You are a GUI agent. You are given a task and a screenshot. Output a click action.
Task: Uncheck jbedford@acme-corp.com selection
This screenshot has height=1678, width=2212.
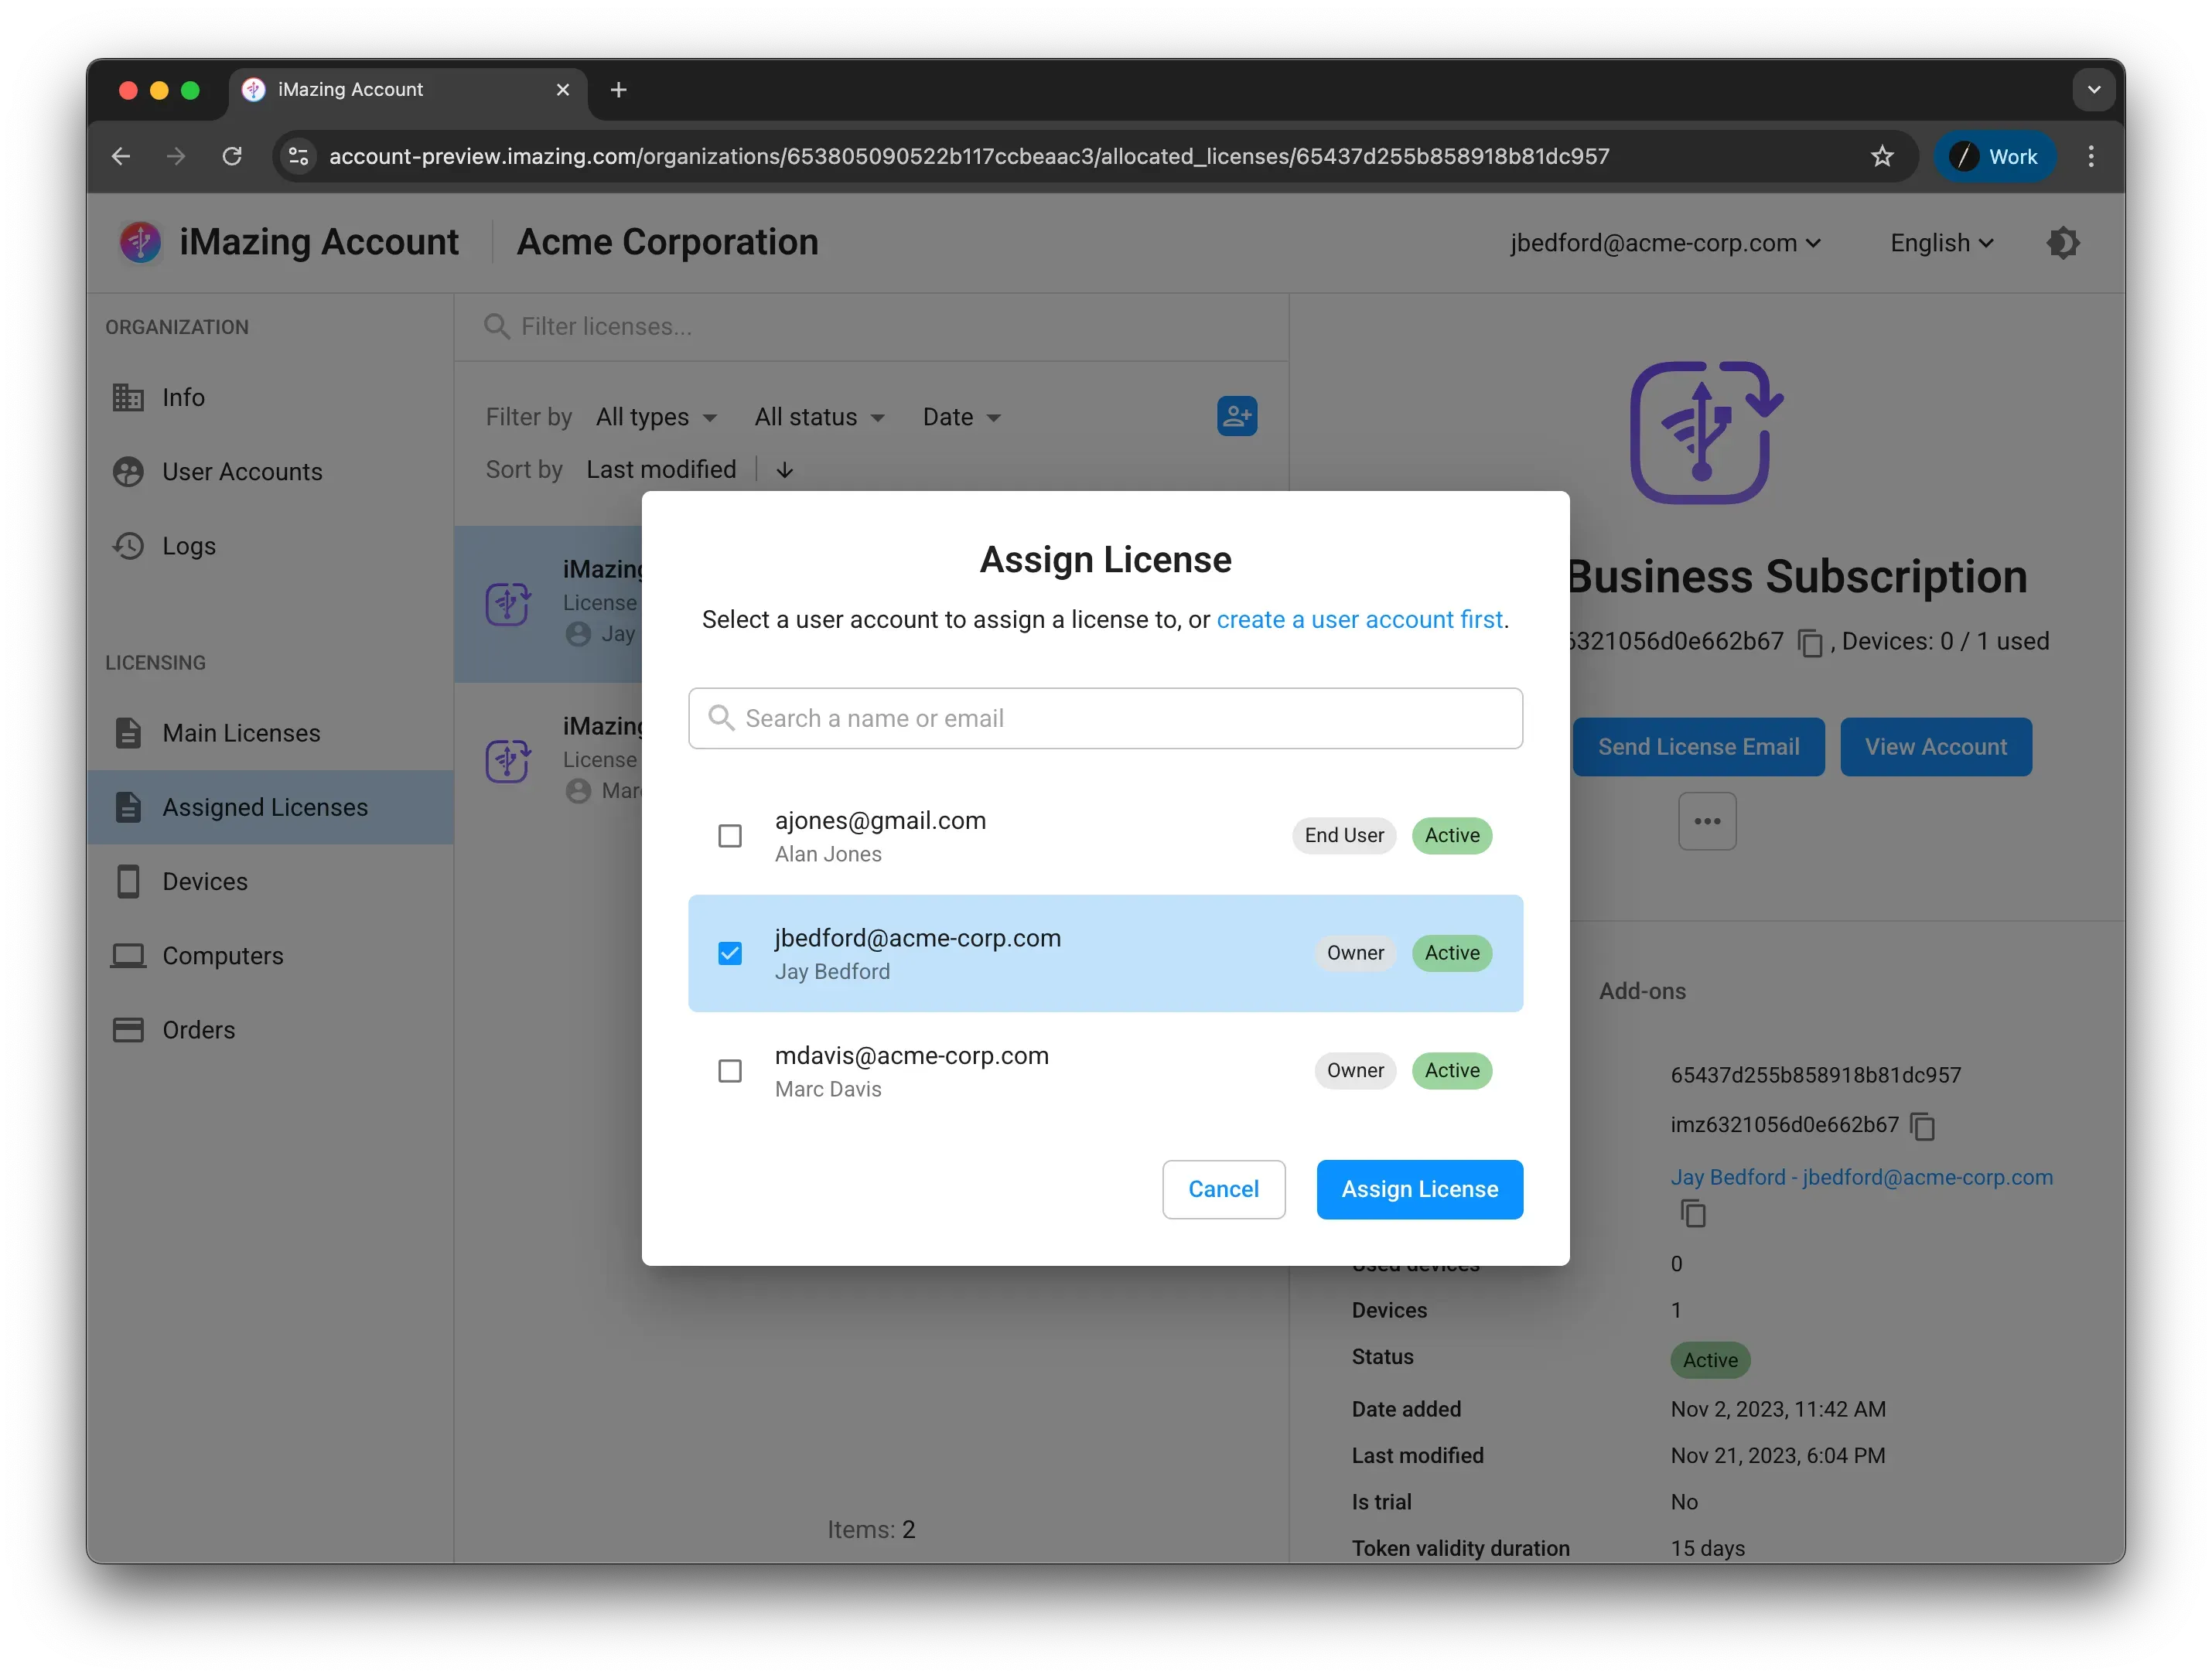click(730, 953)
